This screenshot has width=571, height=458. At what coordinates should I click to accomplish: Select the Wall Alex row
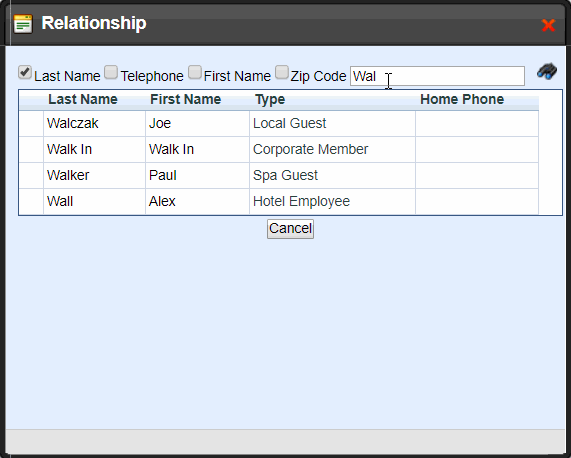[279, 201]
